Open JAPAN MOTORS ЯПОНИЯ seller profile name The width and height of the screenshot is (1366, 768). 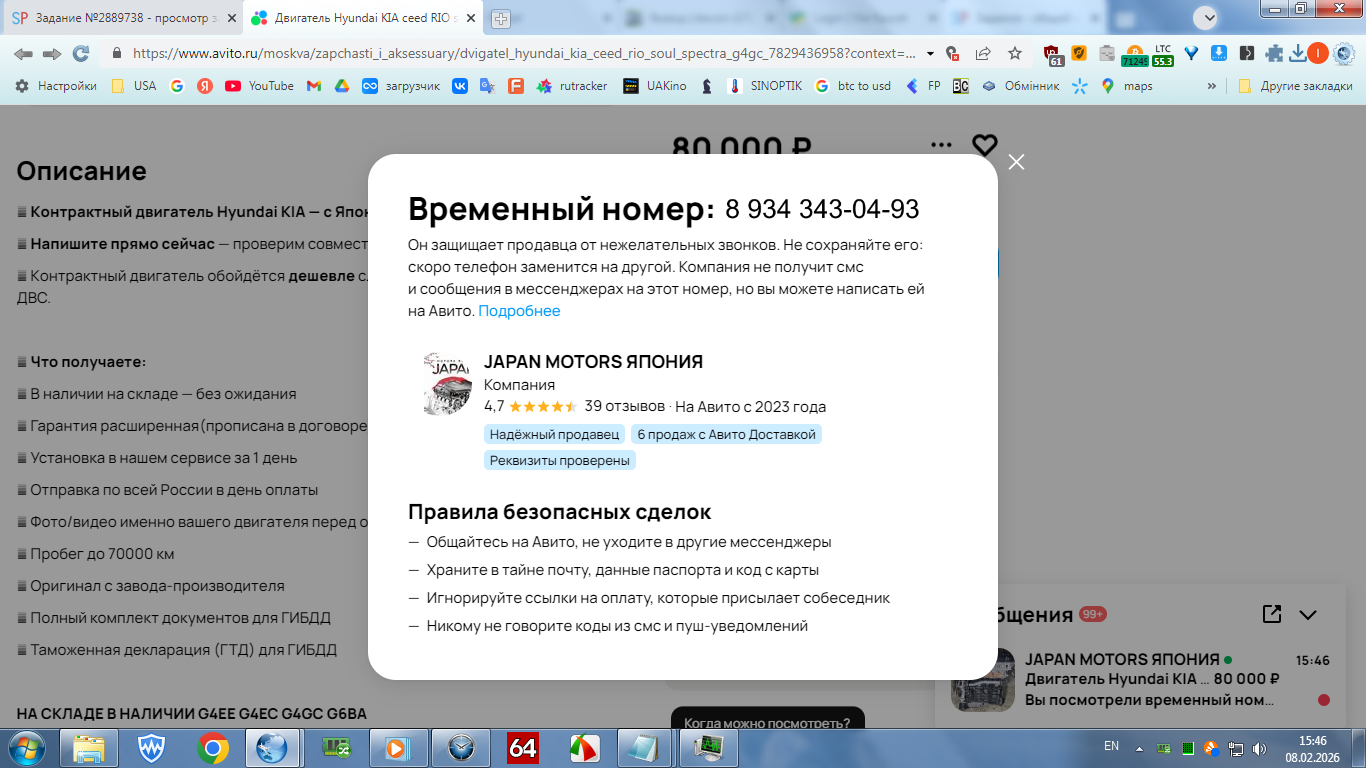(593, 362)
